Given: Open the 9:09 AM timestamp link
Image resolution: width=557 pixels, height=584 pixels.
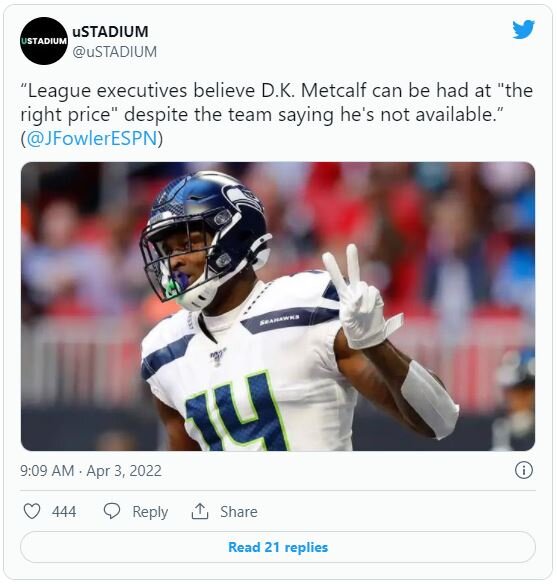Looking at the screenshot, I should pos(47,471).
